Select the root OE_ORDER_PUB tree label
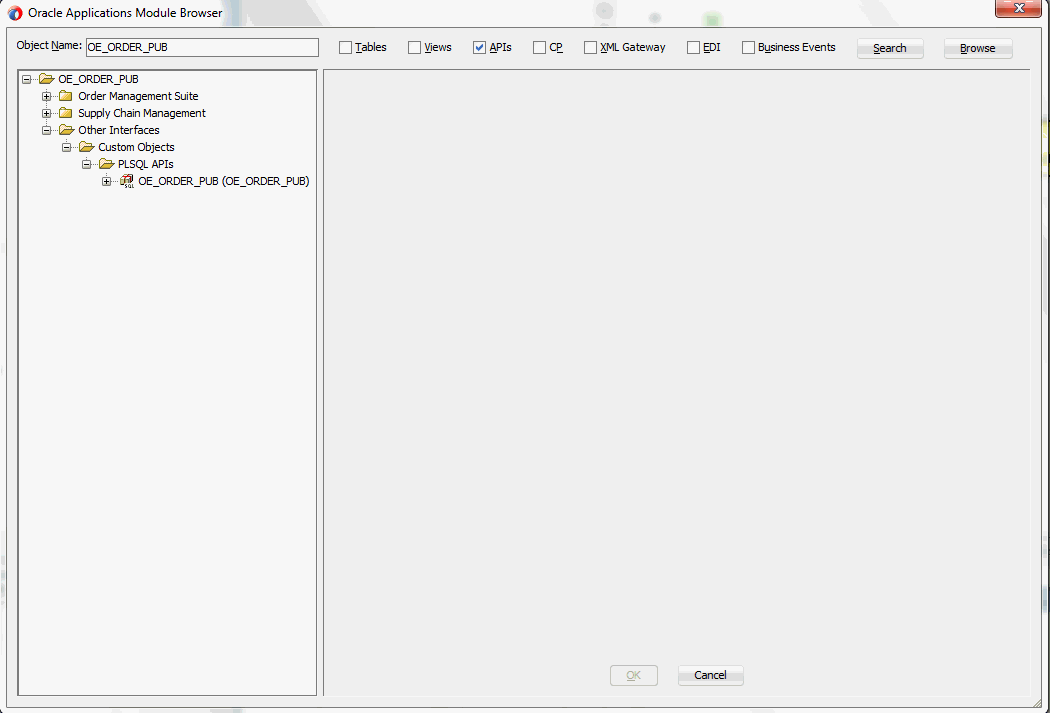 (x=98, y=79)
